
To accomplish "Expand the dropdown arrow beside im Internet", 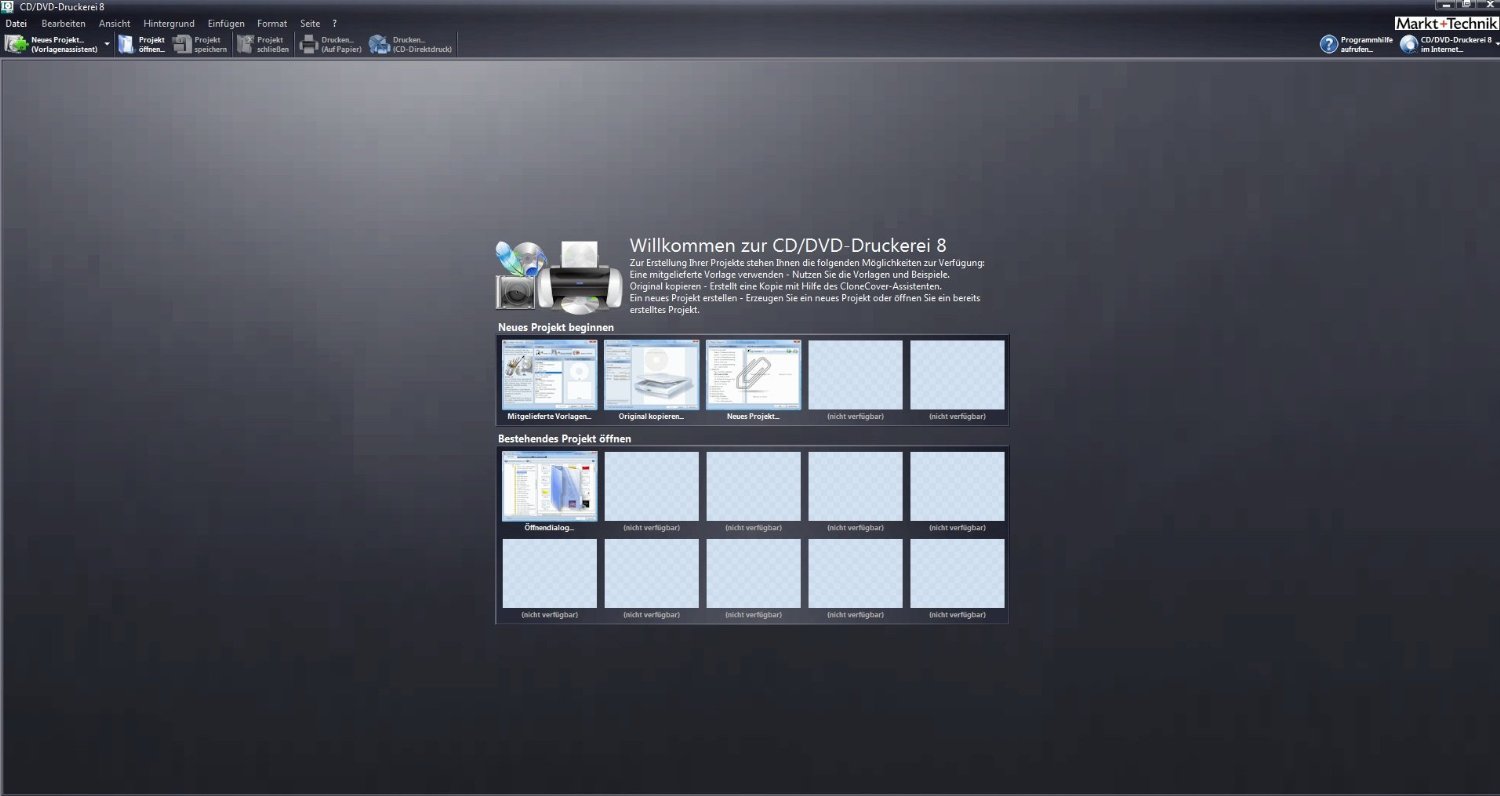I will (x=1497, y=44).
